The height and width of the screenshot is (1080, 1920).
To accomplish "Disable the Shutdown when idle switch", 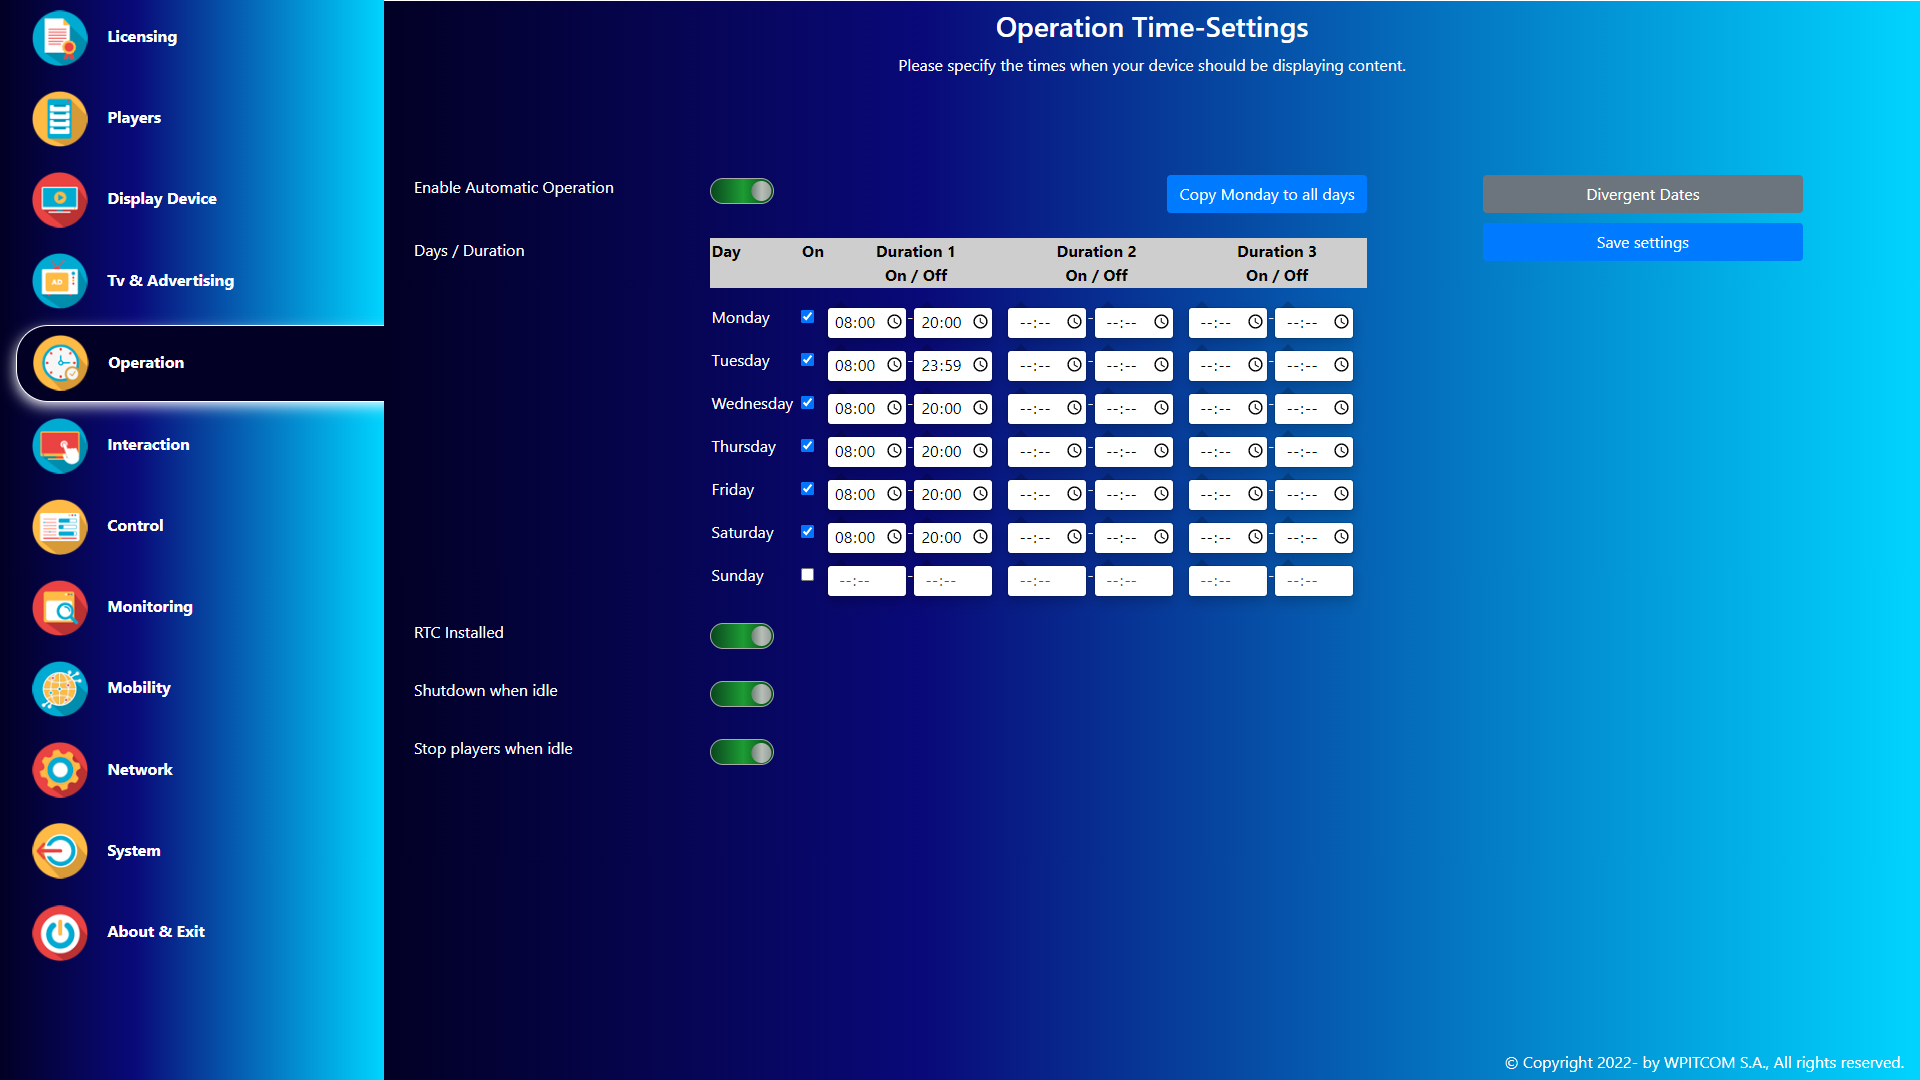I will tap(741, 694).
